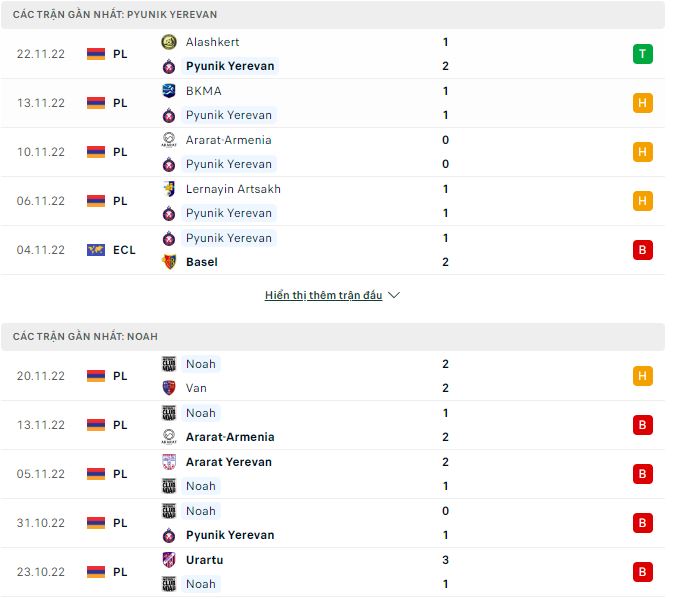Click the Armenian flag for 20.11.22 match
The height and width of the screenshot is (599, 676).
pos(96,376)
